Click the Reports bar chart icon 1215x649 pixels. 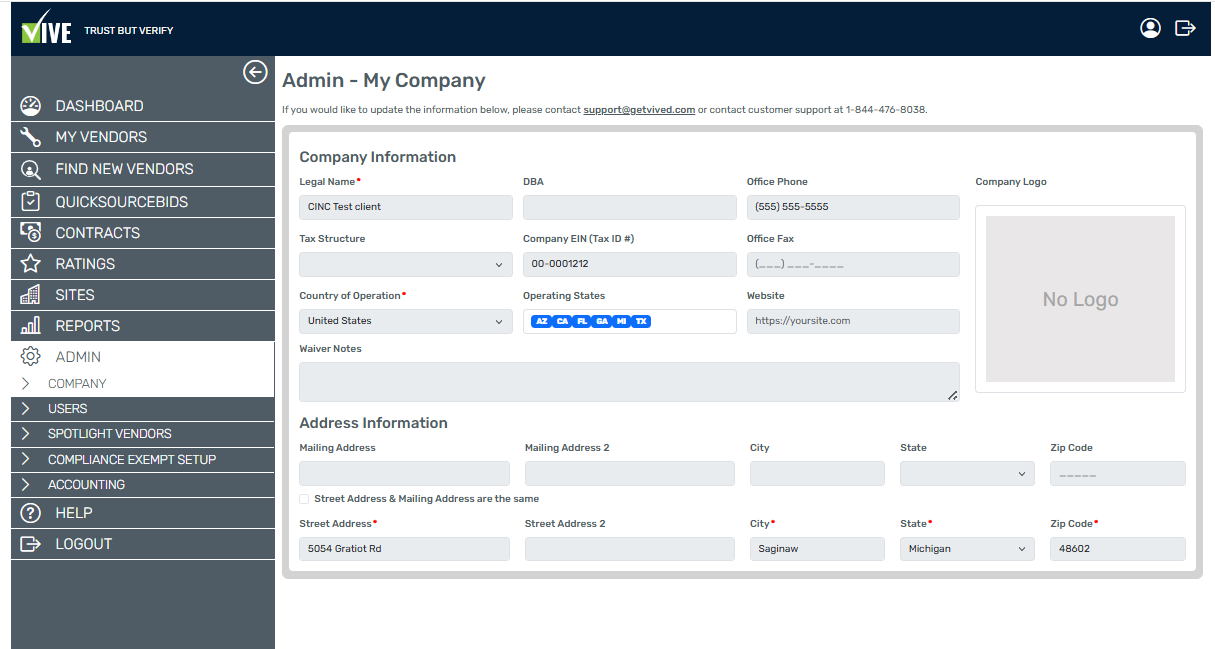(31, 326)
